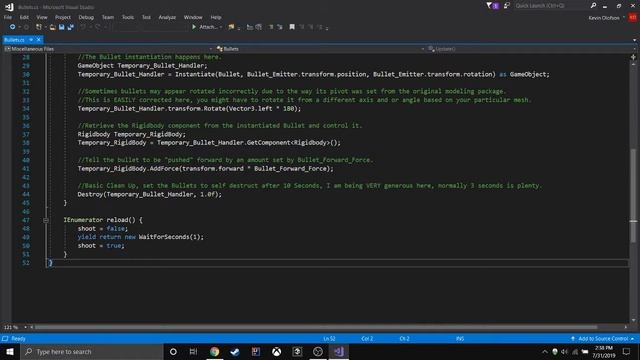Click the Ln 52 status indicator
The image size is (640, 360).
tap(329, 338)
